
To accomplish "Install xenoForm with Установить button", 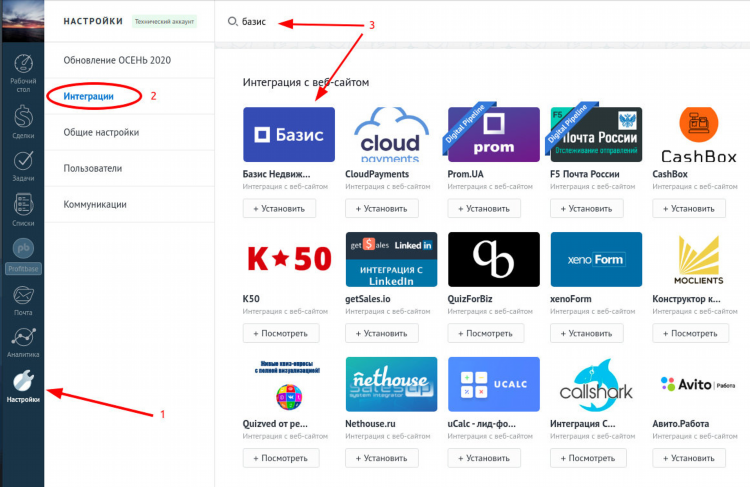I will point(586,333).
